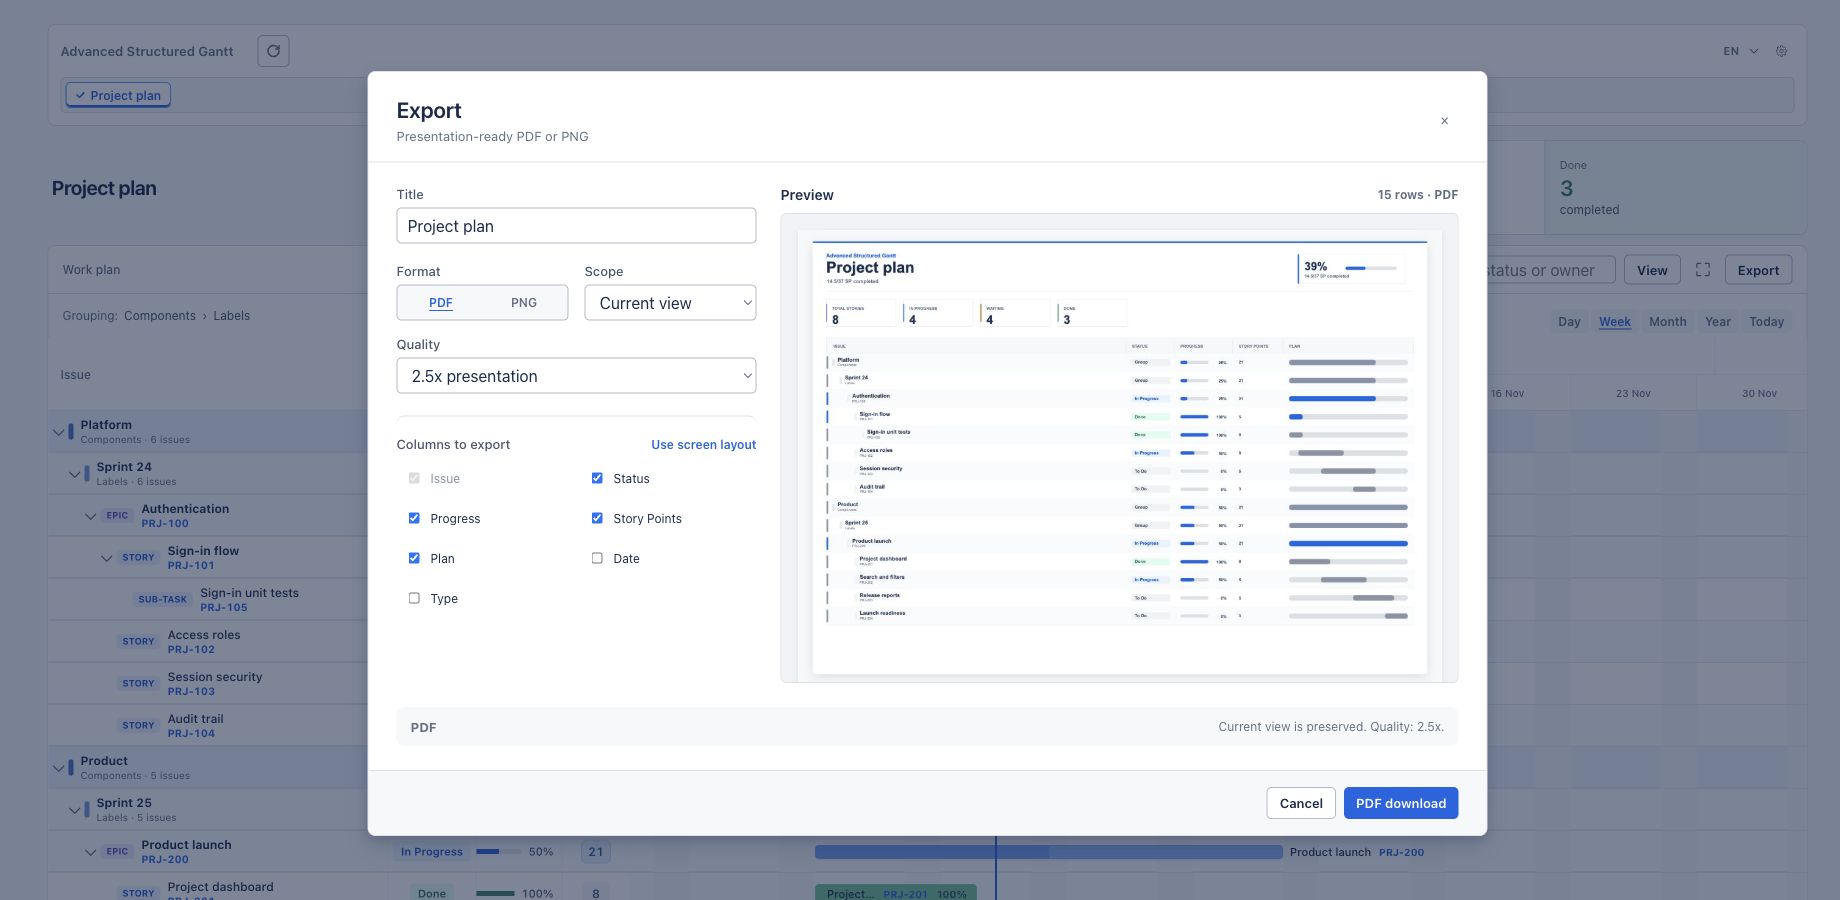The width and height of the screenshot is (1840, 900).
Task: Open issue link PRJ-100
Action: point(165,523)
